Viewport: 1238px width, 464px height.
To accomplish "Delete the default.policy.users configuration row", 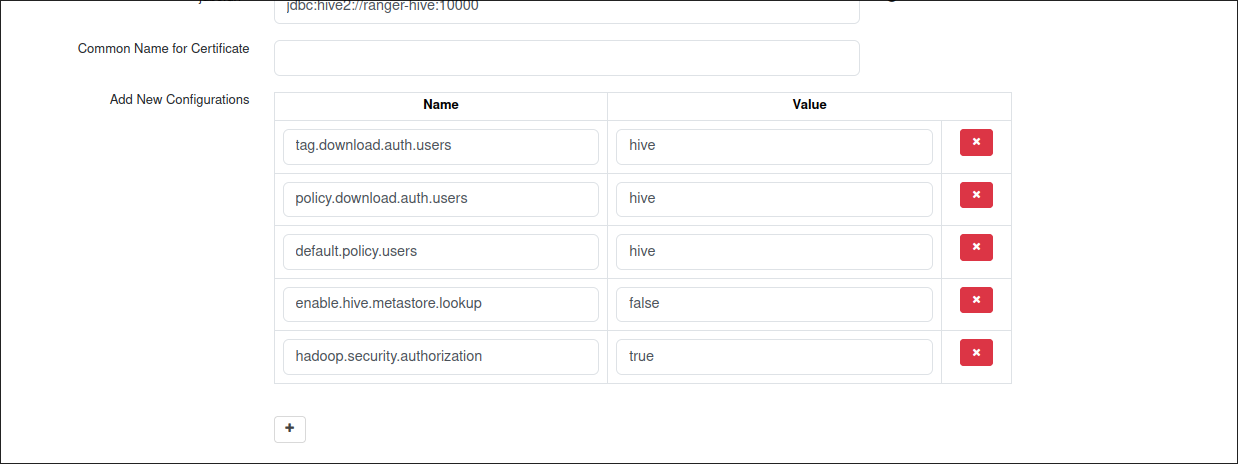I will point(976,247).
